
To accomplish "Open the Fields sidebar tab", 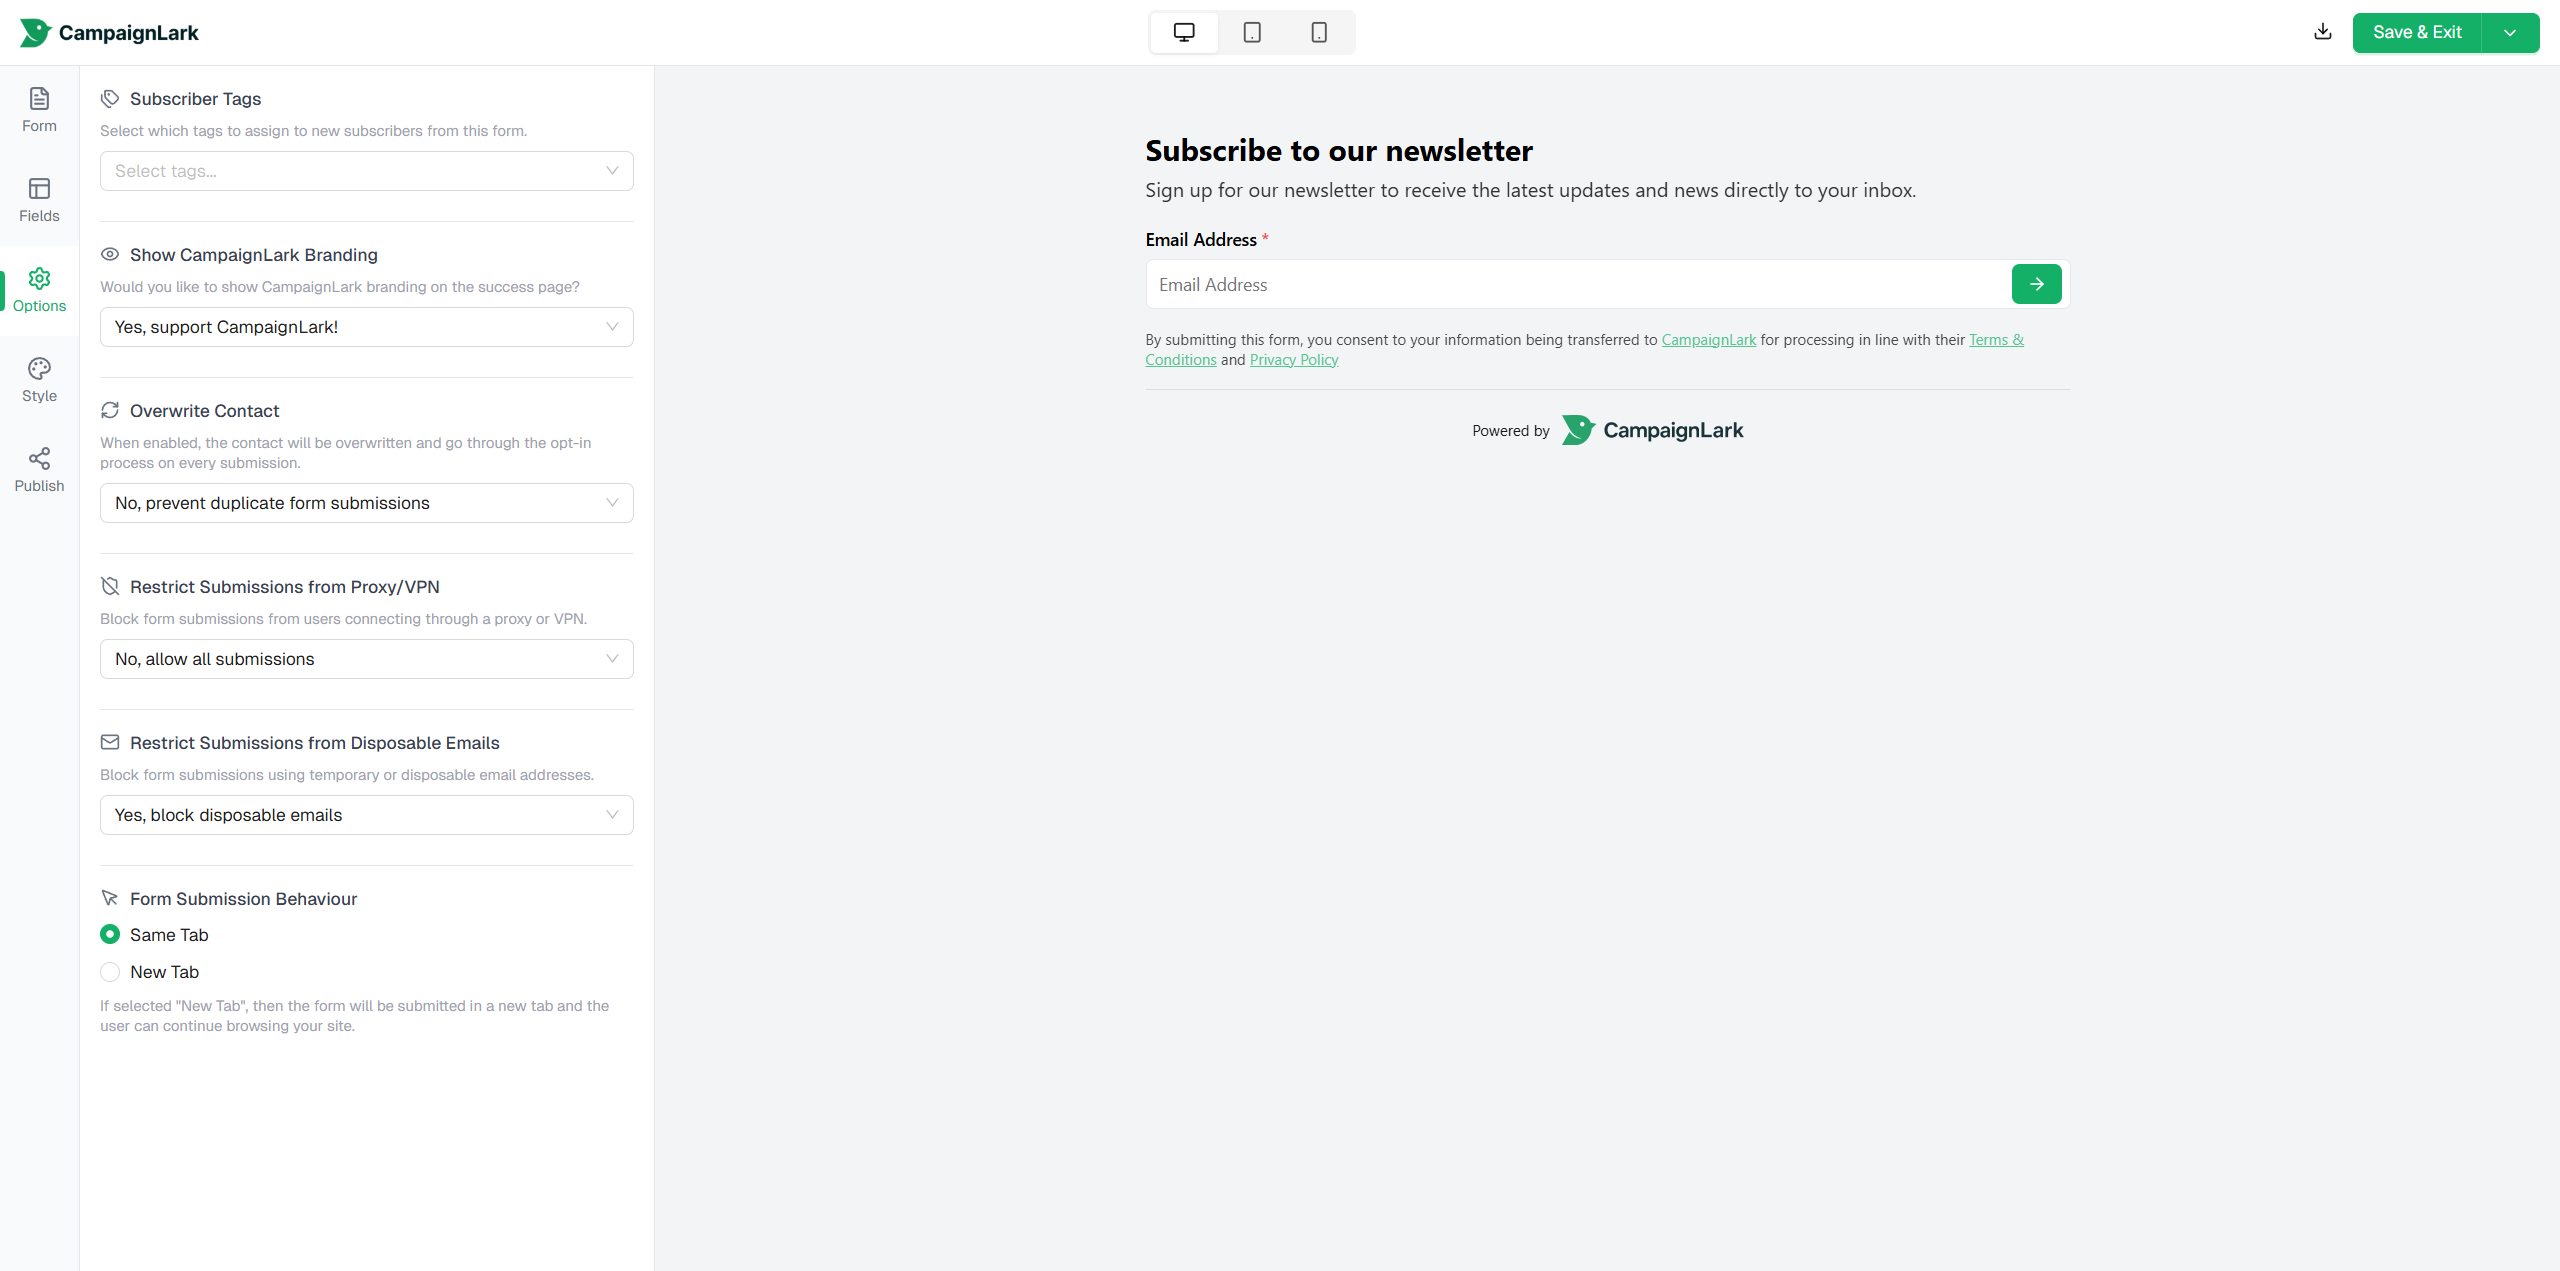I will point(39,200).
